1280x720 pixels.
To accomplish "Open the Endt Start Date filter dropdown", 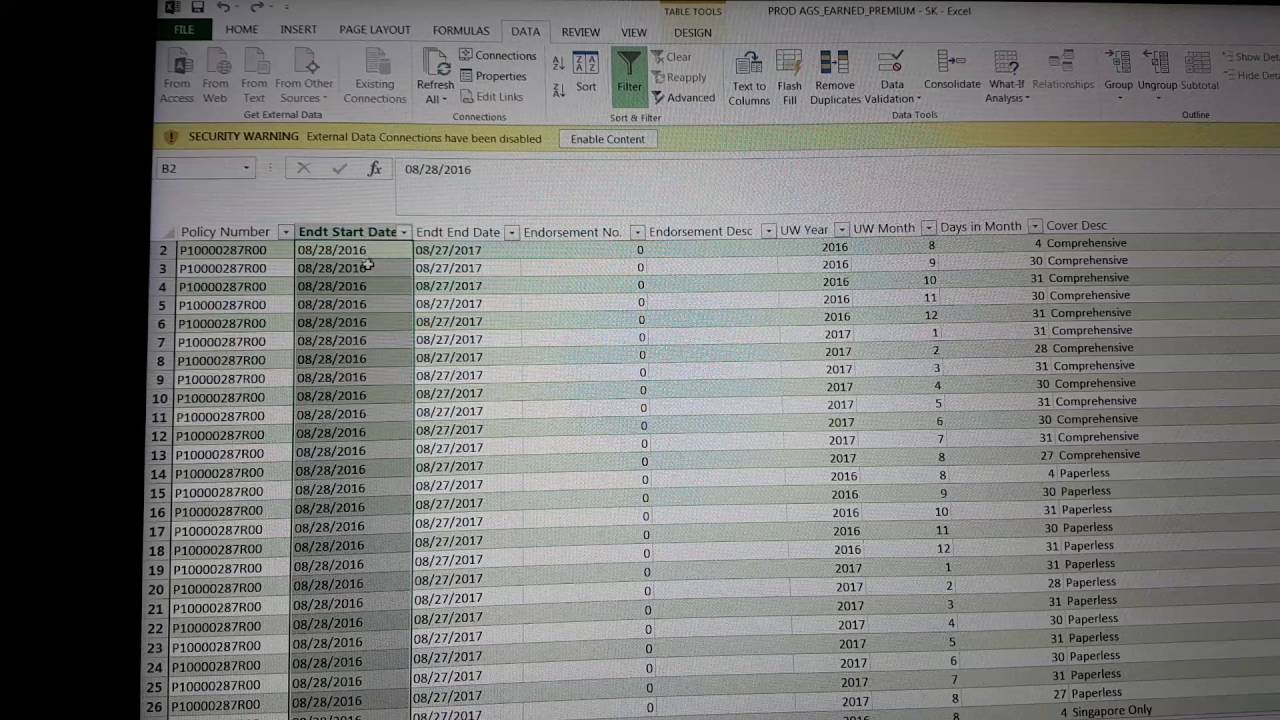I will pyautogui.click(x=404, y=232).
